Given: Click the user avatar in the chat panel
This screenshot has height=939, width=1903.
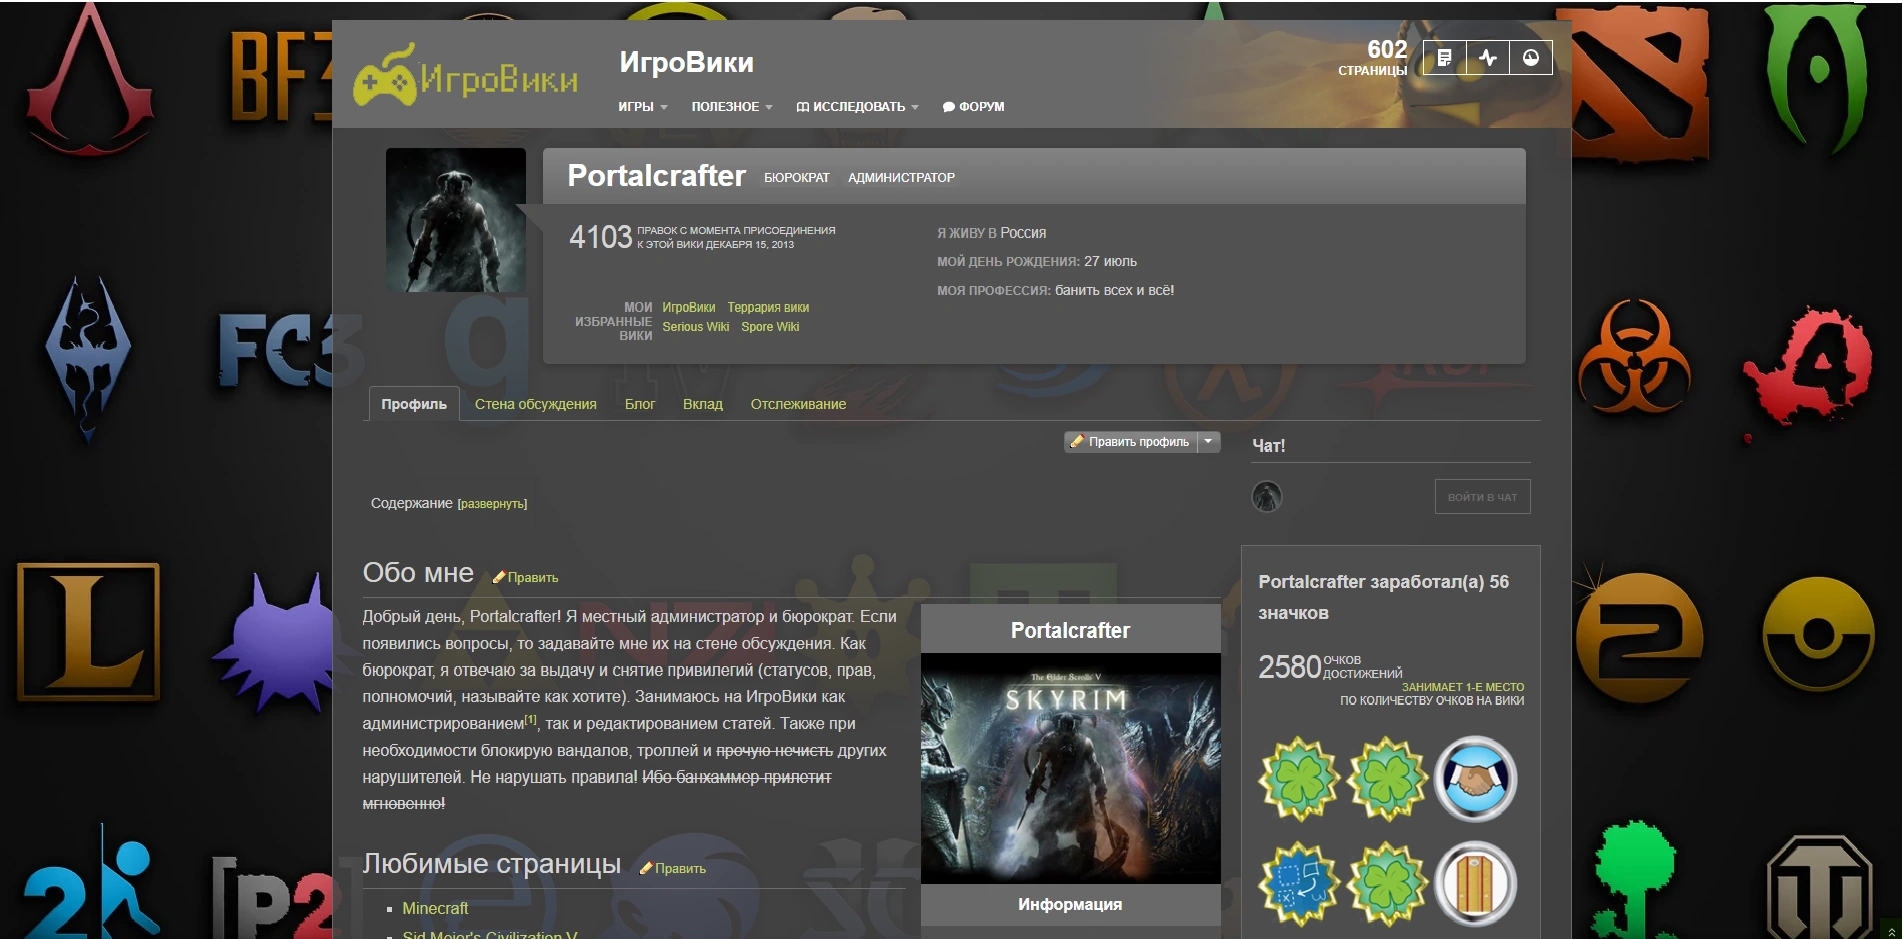Looking at the screenshot, I should [x=1267, y=496].
